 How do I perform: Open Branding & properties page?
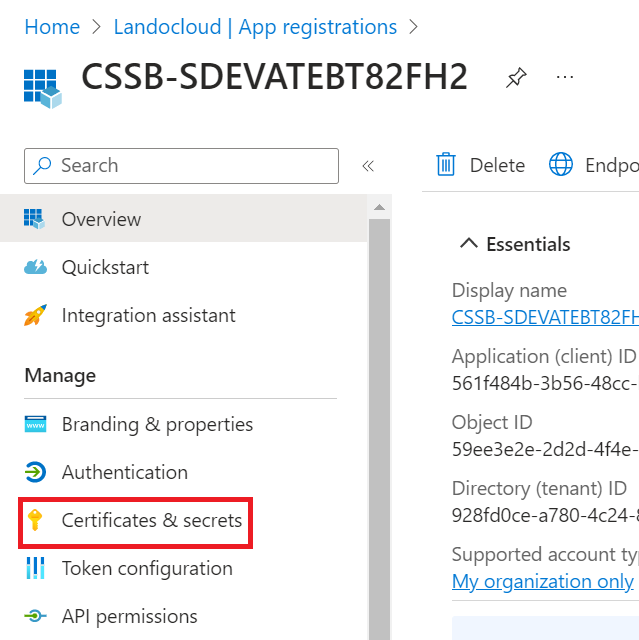point(157,424)
